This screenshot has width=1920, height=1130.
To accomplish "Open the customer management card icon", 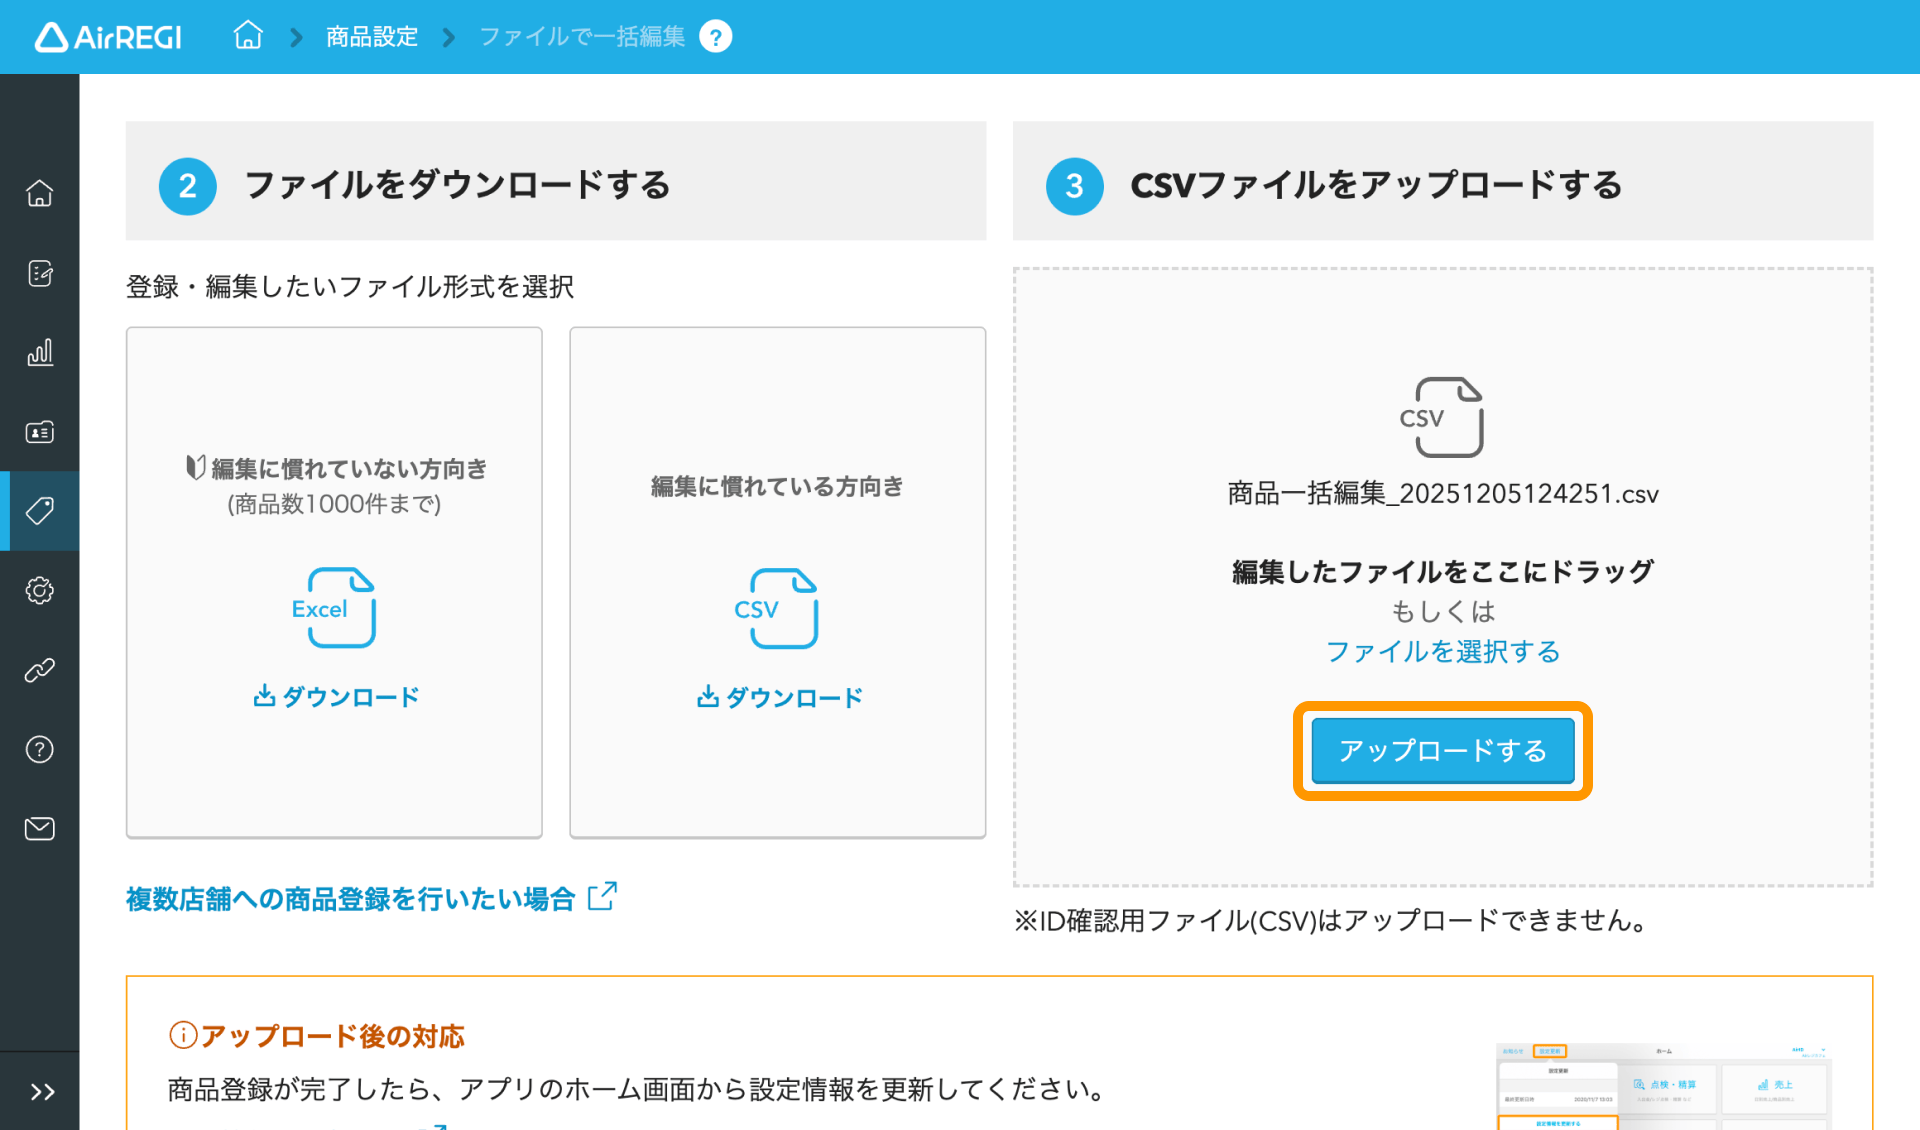I will [x=39, y=432].
